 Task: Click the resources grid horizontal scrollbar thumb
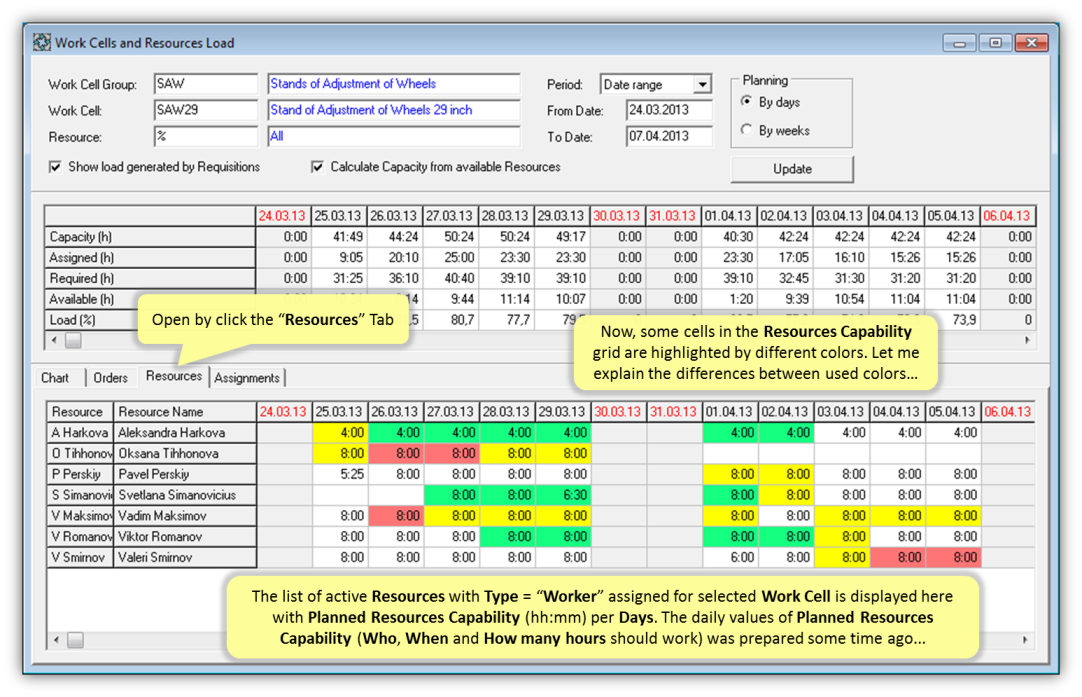(75, 640)
